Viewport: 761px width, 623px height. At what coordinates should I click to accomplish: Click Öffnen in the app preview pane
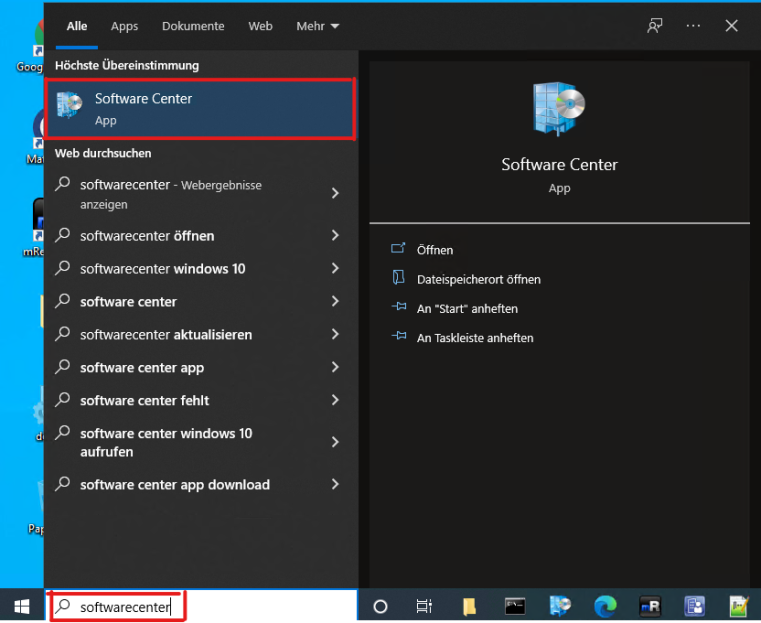434,250
